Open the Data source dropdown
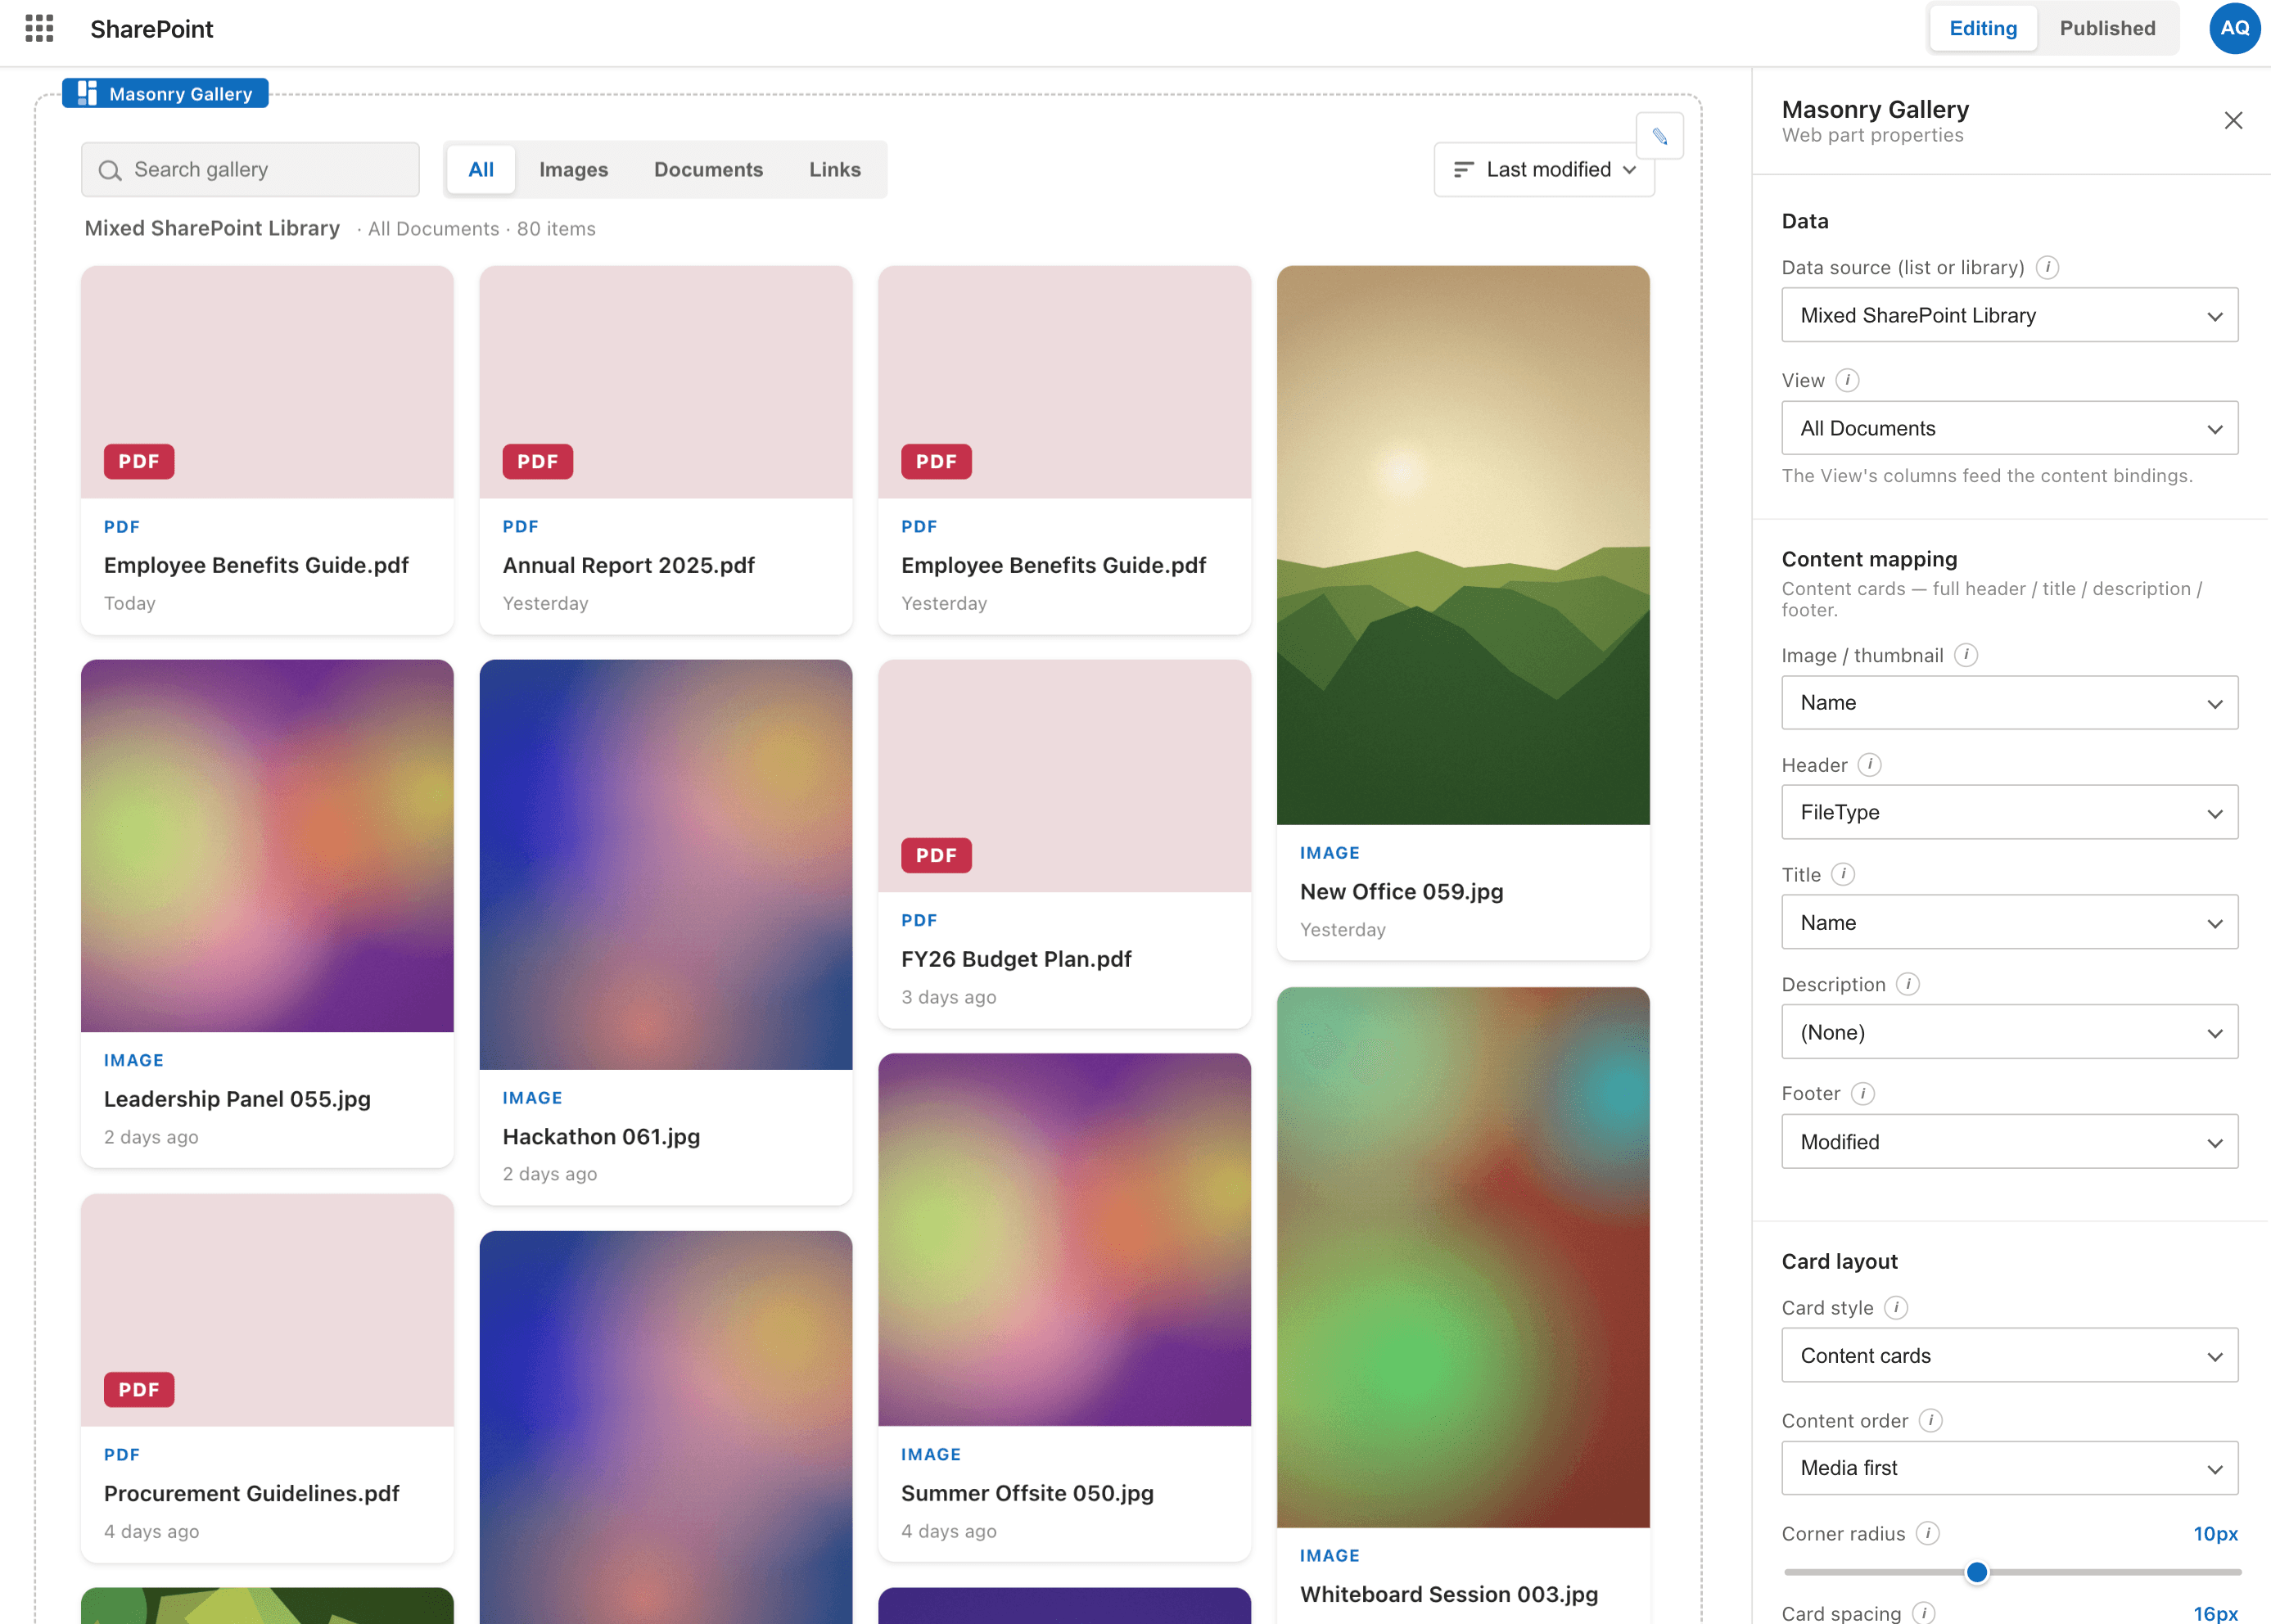This screenshot has height=1624, width=2271. [x=2009, y=315]
